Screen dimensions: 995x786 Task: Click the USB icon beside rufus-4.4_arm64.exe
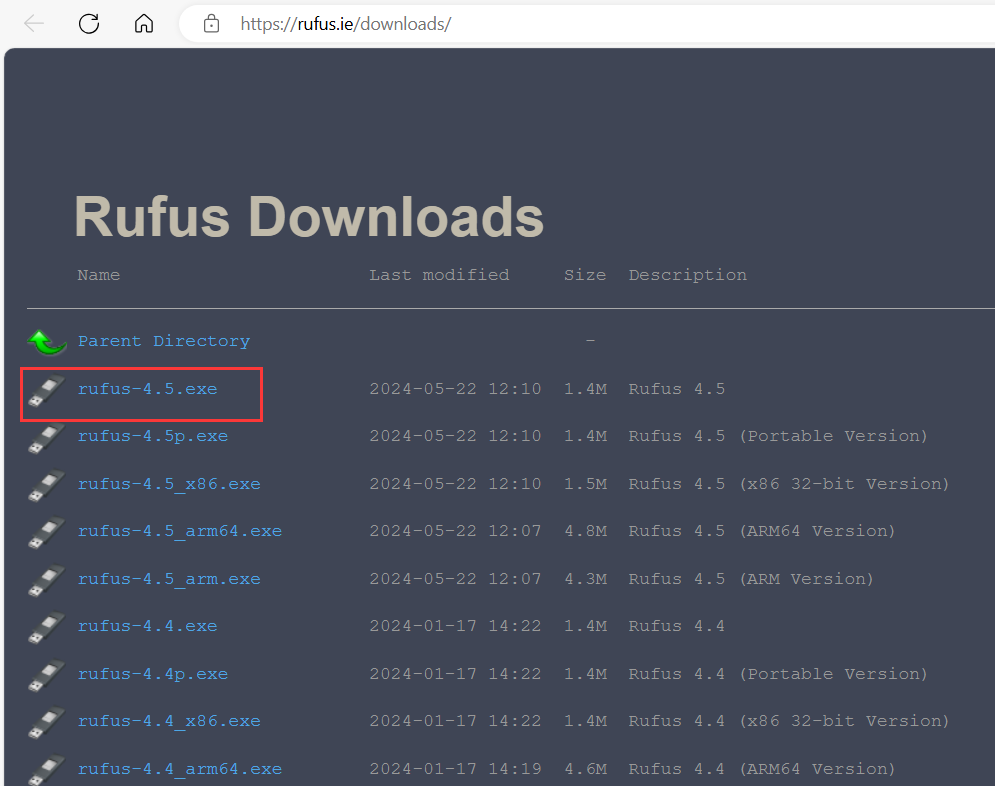tap(46, 770)
